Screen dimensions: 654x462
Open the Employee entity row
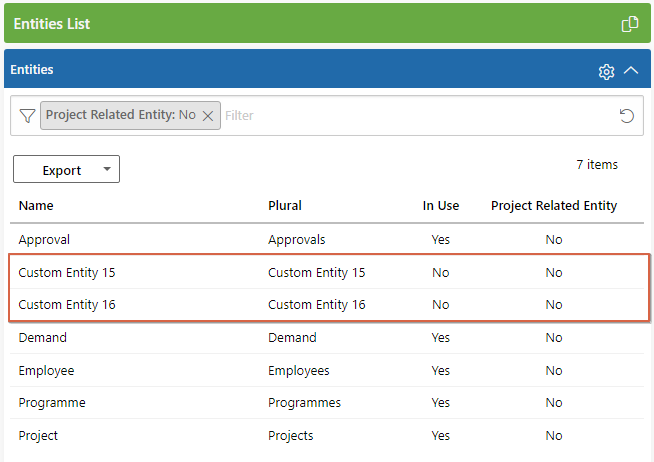tap(327, 370)
